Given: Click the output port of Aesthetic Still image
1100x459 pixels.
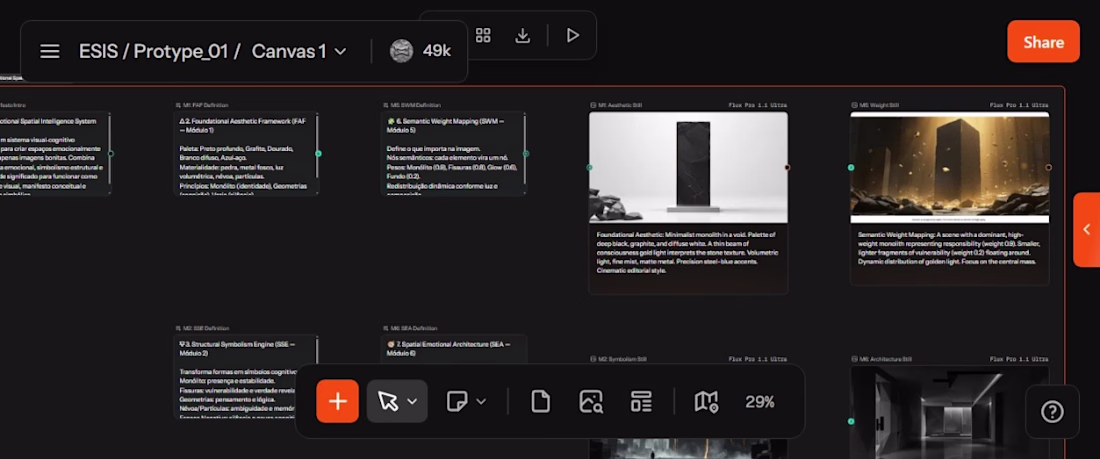Looking at the screenshot, I should point(787,168).
